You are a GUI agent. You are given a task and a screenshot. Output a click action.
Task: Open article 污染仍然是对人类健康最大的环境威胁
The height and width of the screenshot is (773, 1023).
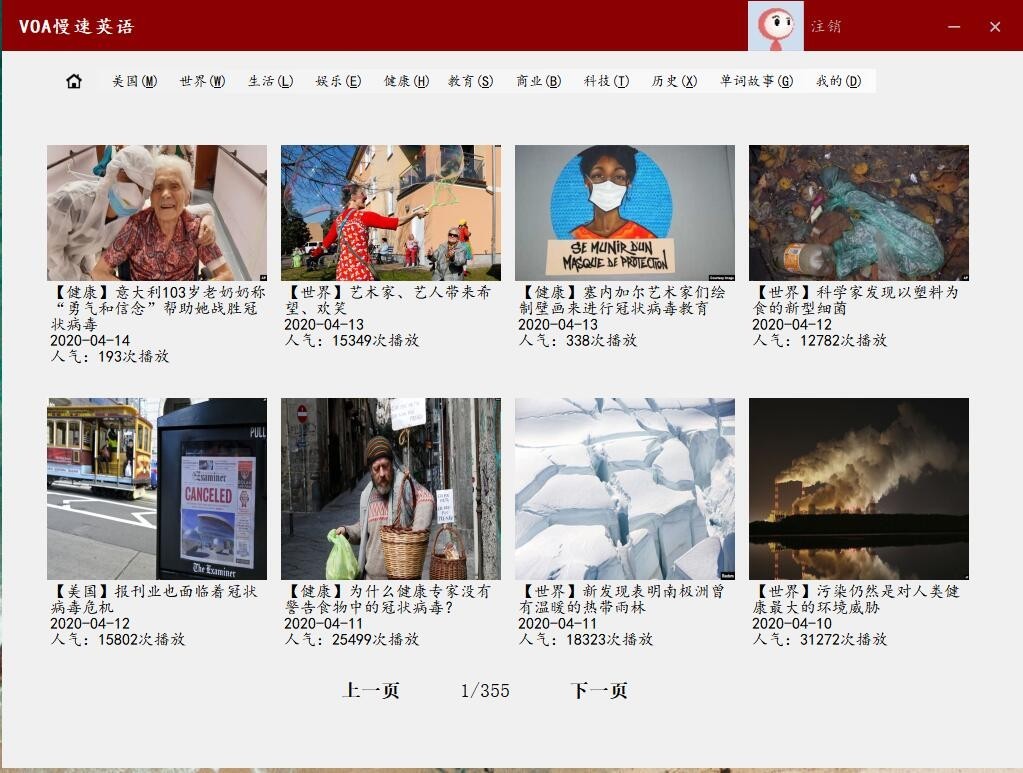coord(855,599)
